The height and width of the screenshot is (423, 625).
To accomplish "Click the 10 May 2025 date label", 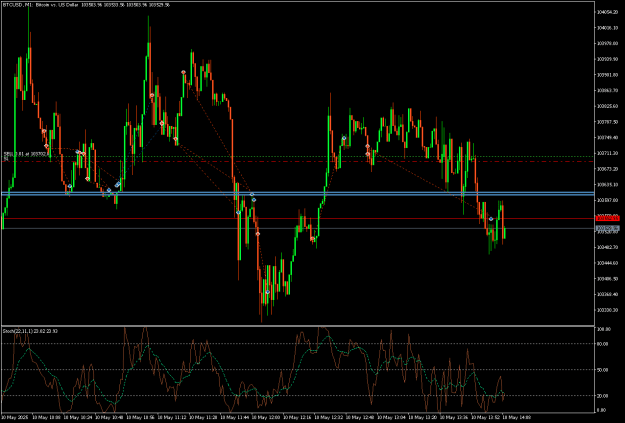I will tap(13, 417).
